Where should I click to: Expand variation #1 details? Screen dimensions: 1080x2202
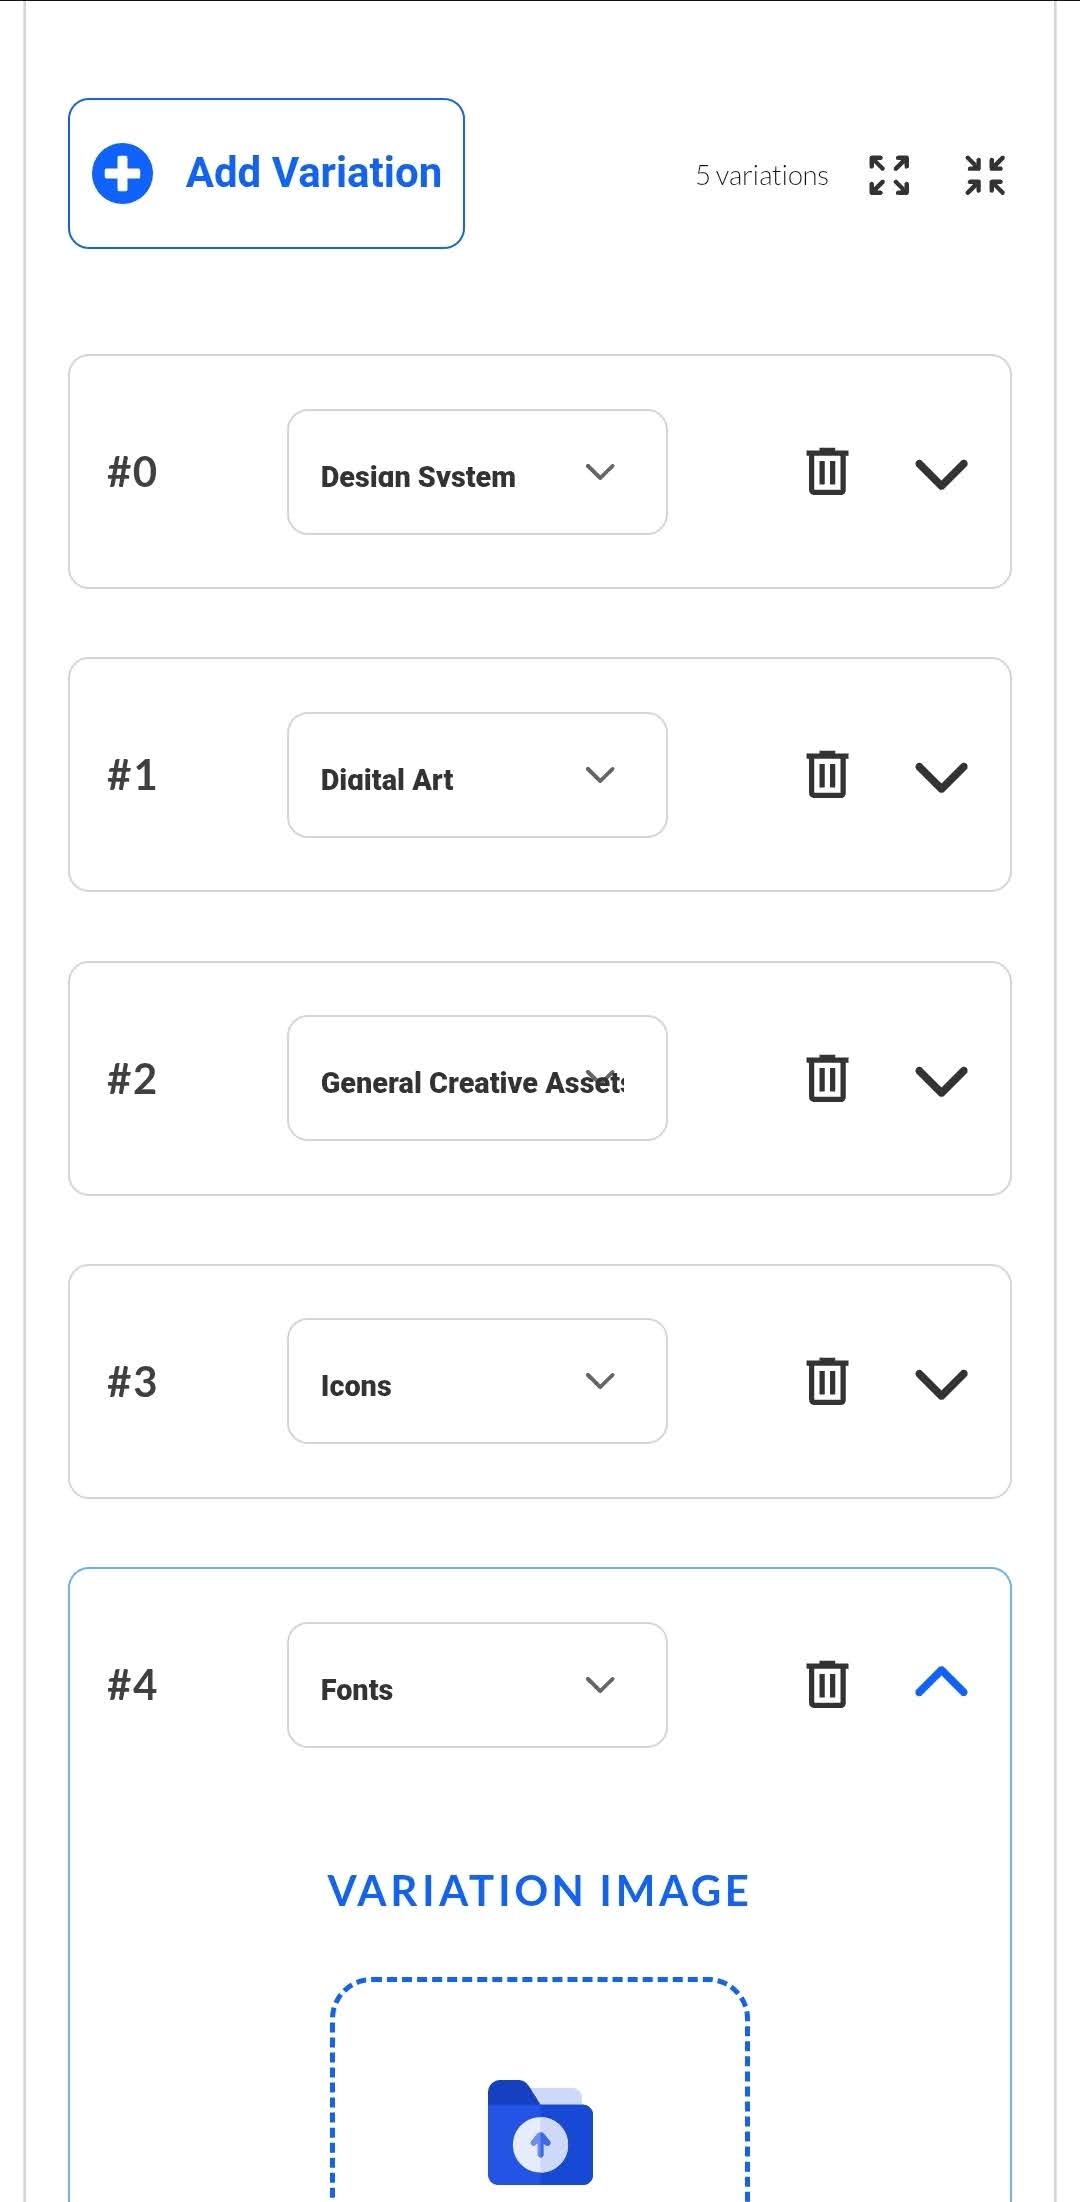coord(941,777)
